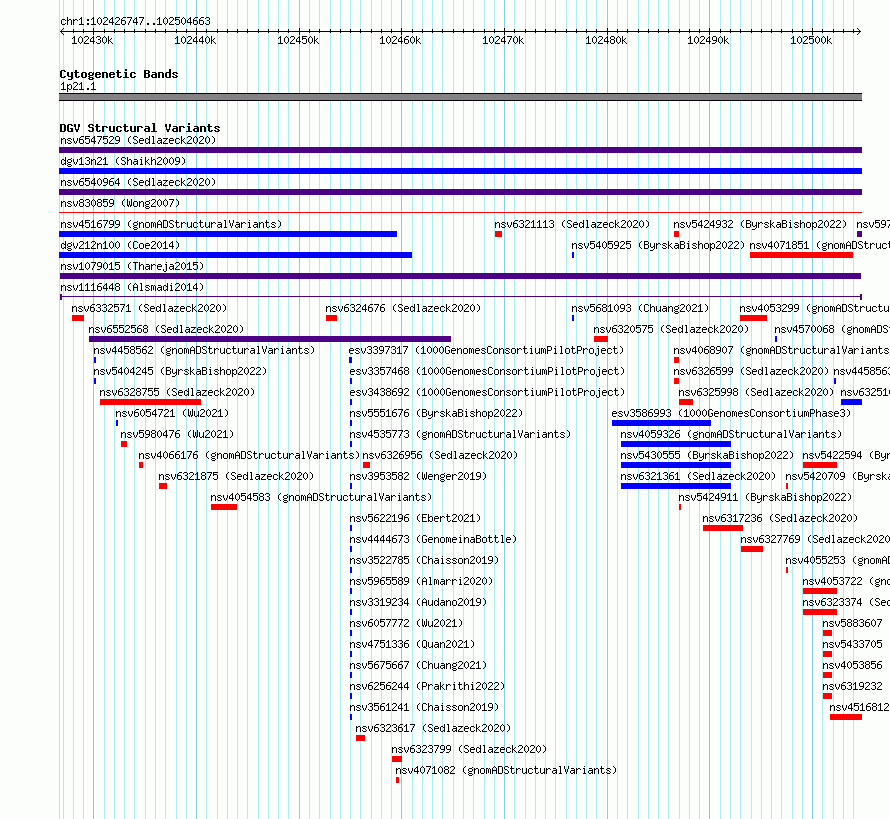The width and height of the screenshot is (890, 819).
Task: Click red bar under nsv4071851
Action: pyautogui.click(x=801, y=255)
